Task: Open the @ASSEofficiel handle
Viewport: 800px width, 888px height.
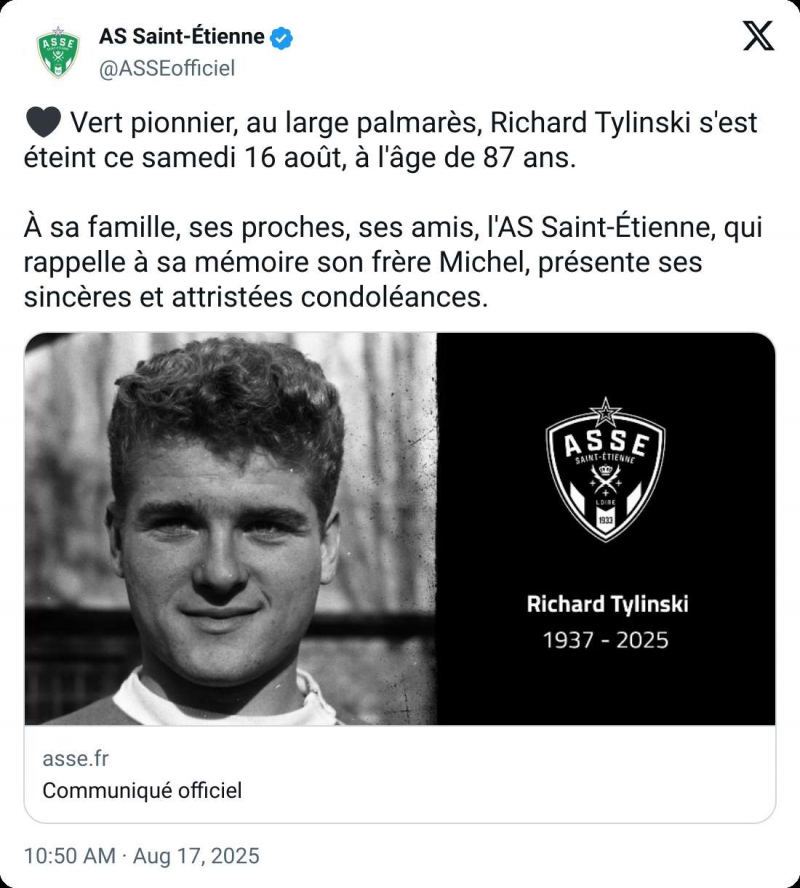Action: pyautogui.click(x=166, y=68)
